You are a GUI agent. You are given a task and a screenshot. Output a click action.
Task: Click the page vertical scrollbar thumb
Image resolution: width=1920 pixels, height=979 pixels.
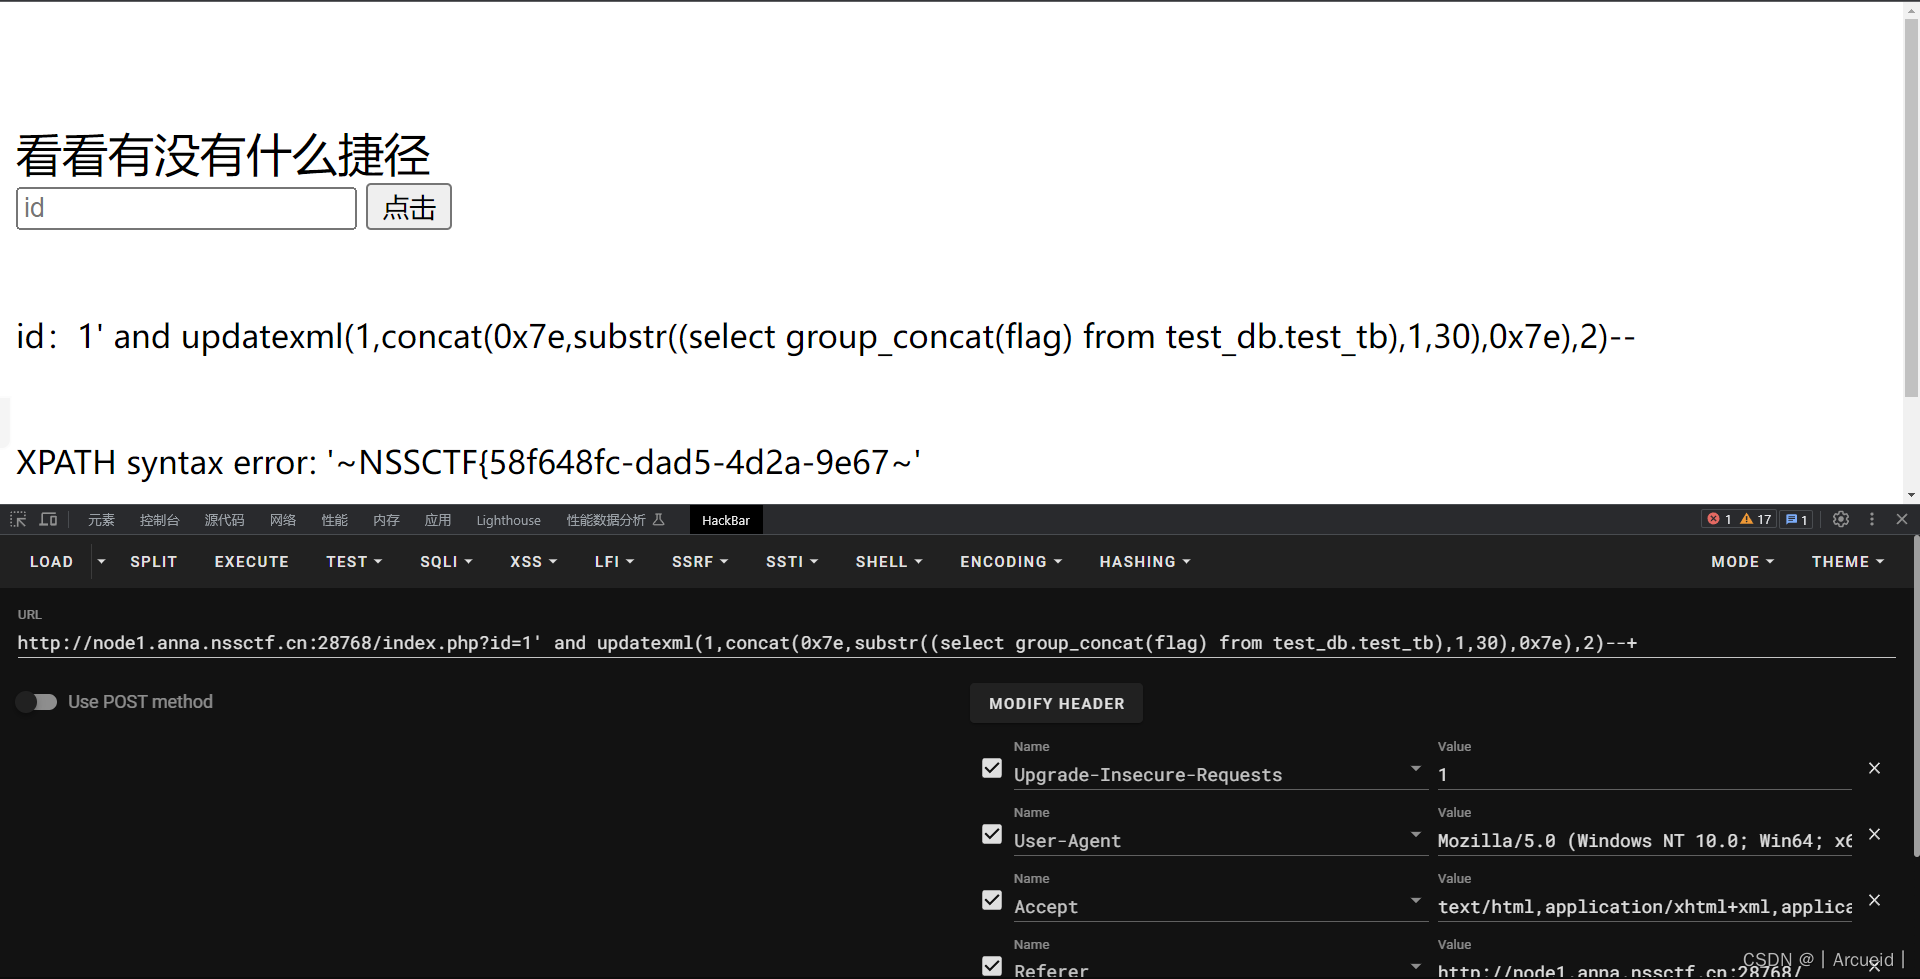coord(1911,208)
